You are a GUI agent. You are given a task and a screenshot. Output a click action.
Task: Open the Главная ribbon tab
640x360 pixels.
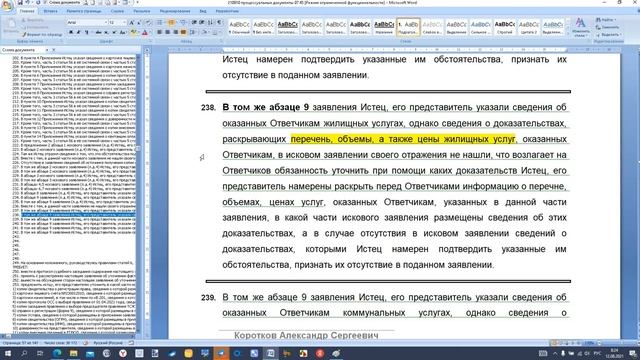(28, 11)
